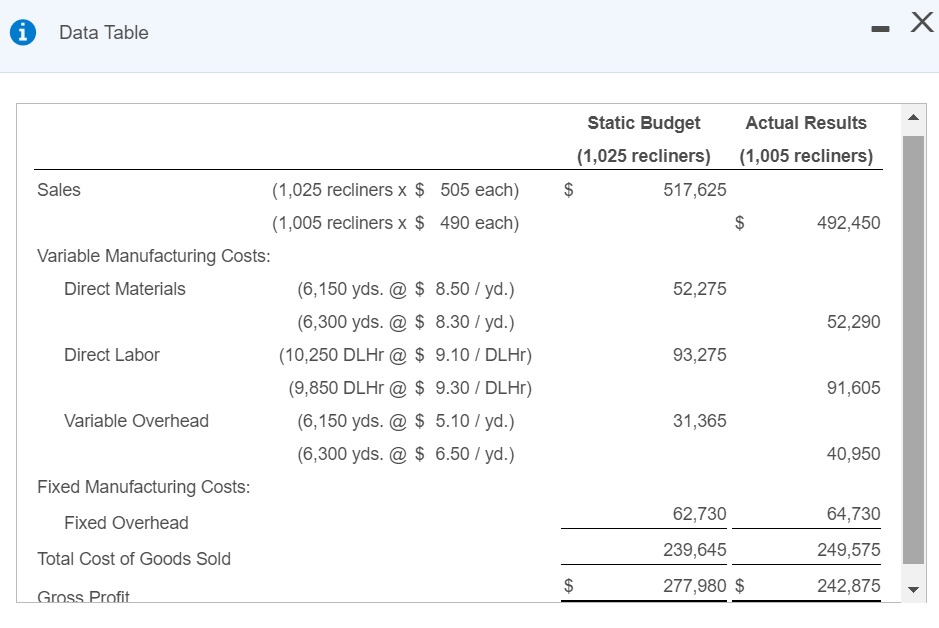
Task: Click the 492,450 actual sales value
Action: point(849,223)
